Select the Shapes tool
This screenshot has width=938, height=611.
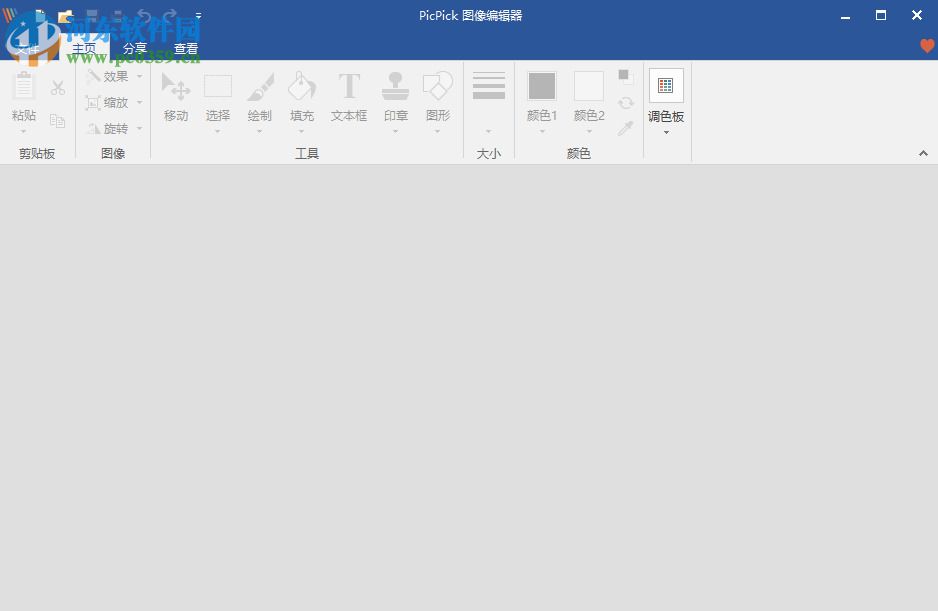[x=437, y=95]
